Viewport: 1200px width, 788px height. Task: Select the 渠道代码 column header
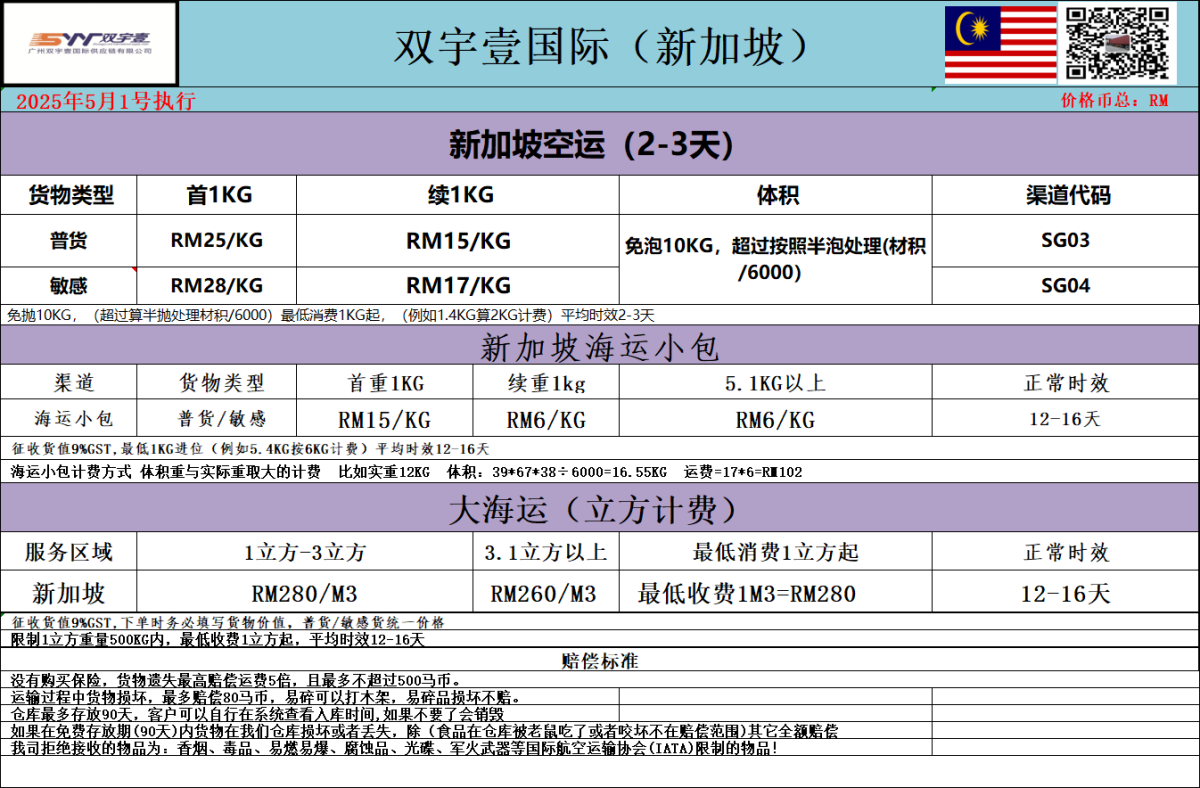click(x=1066, y=195)
